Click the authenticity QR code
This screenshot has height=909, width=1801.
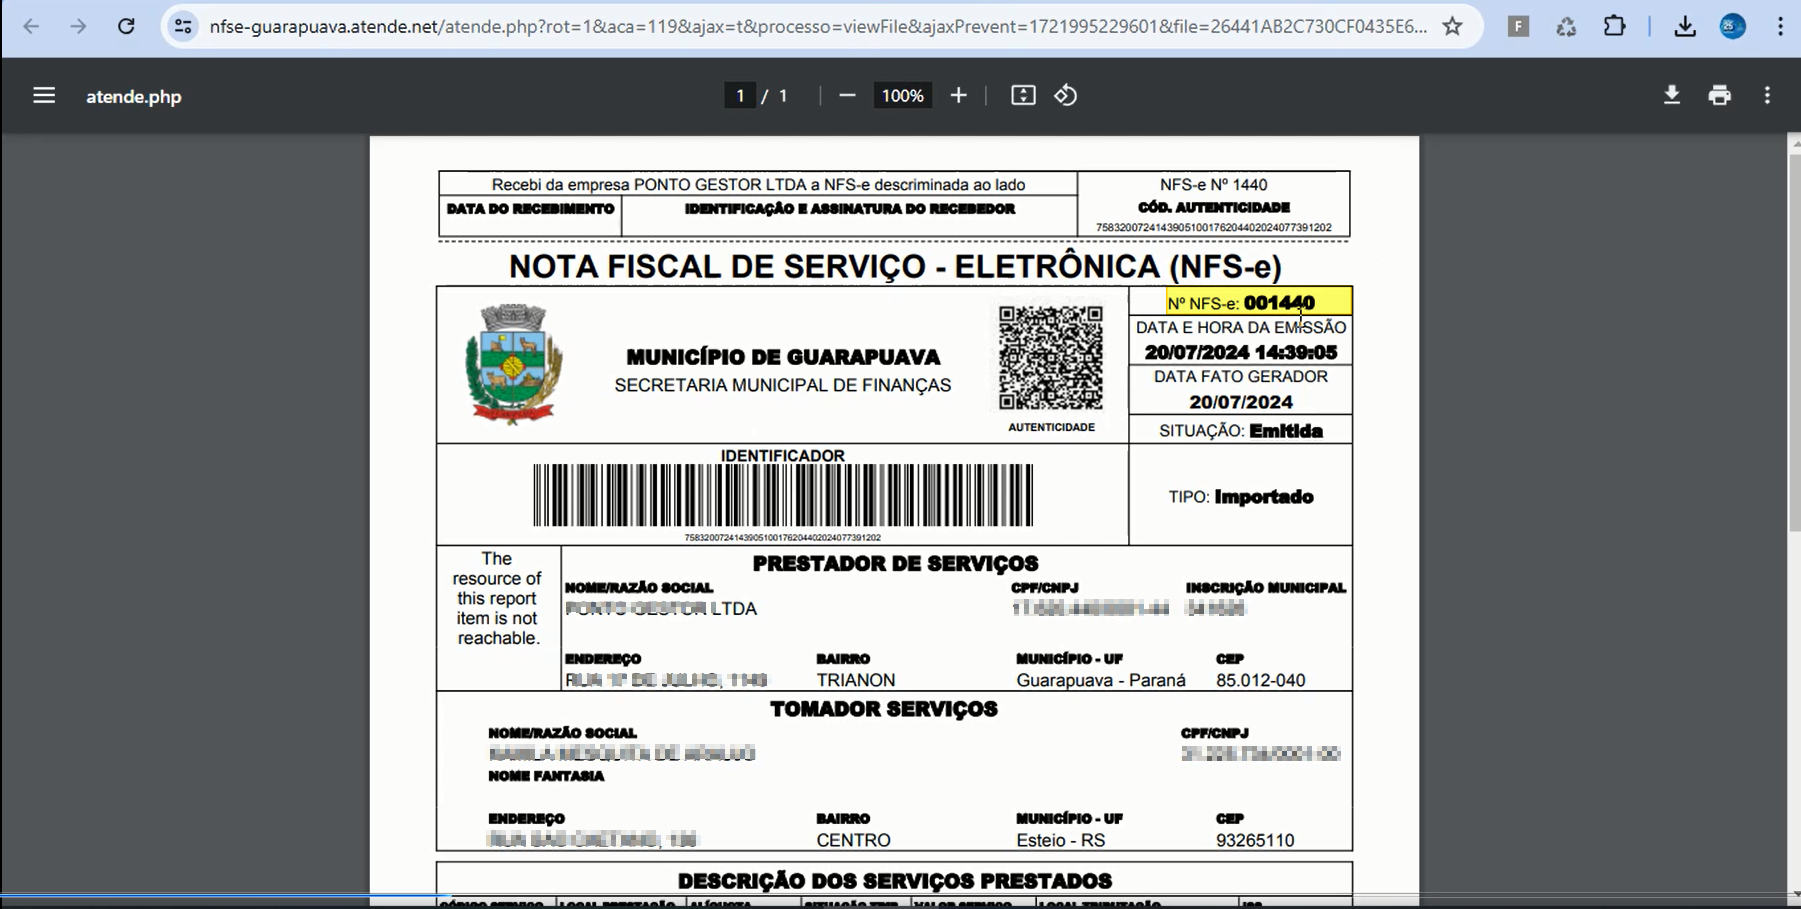point(1051,358)
